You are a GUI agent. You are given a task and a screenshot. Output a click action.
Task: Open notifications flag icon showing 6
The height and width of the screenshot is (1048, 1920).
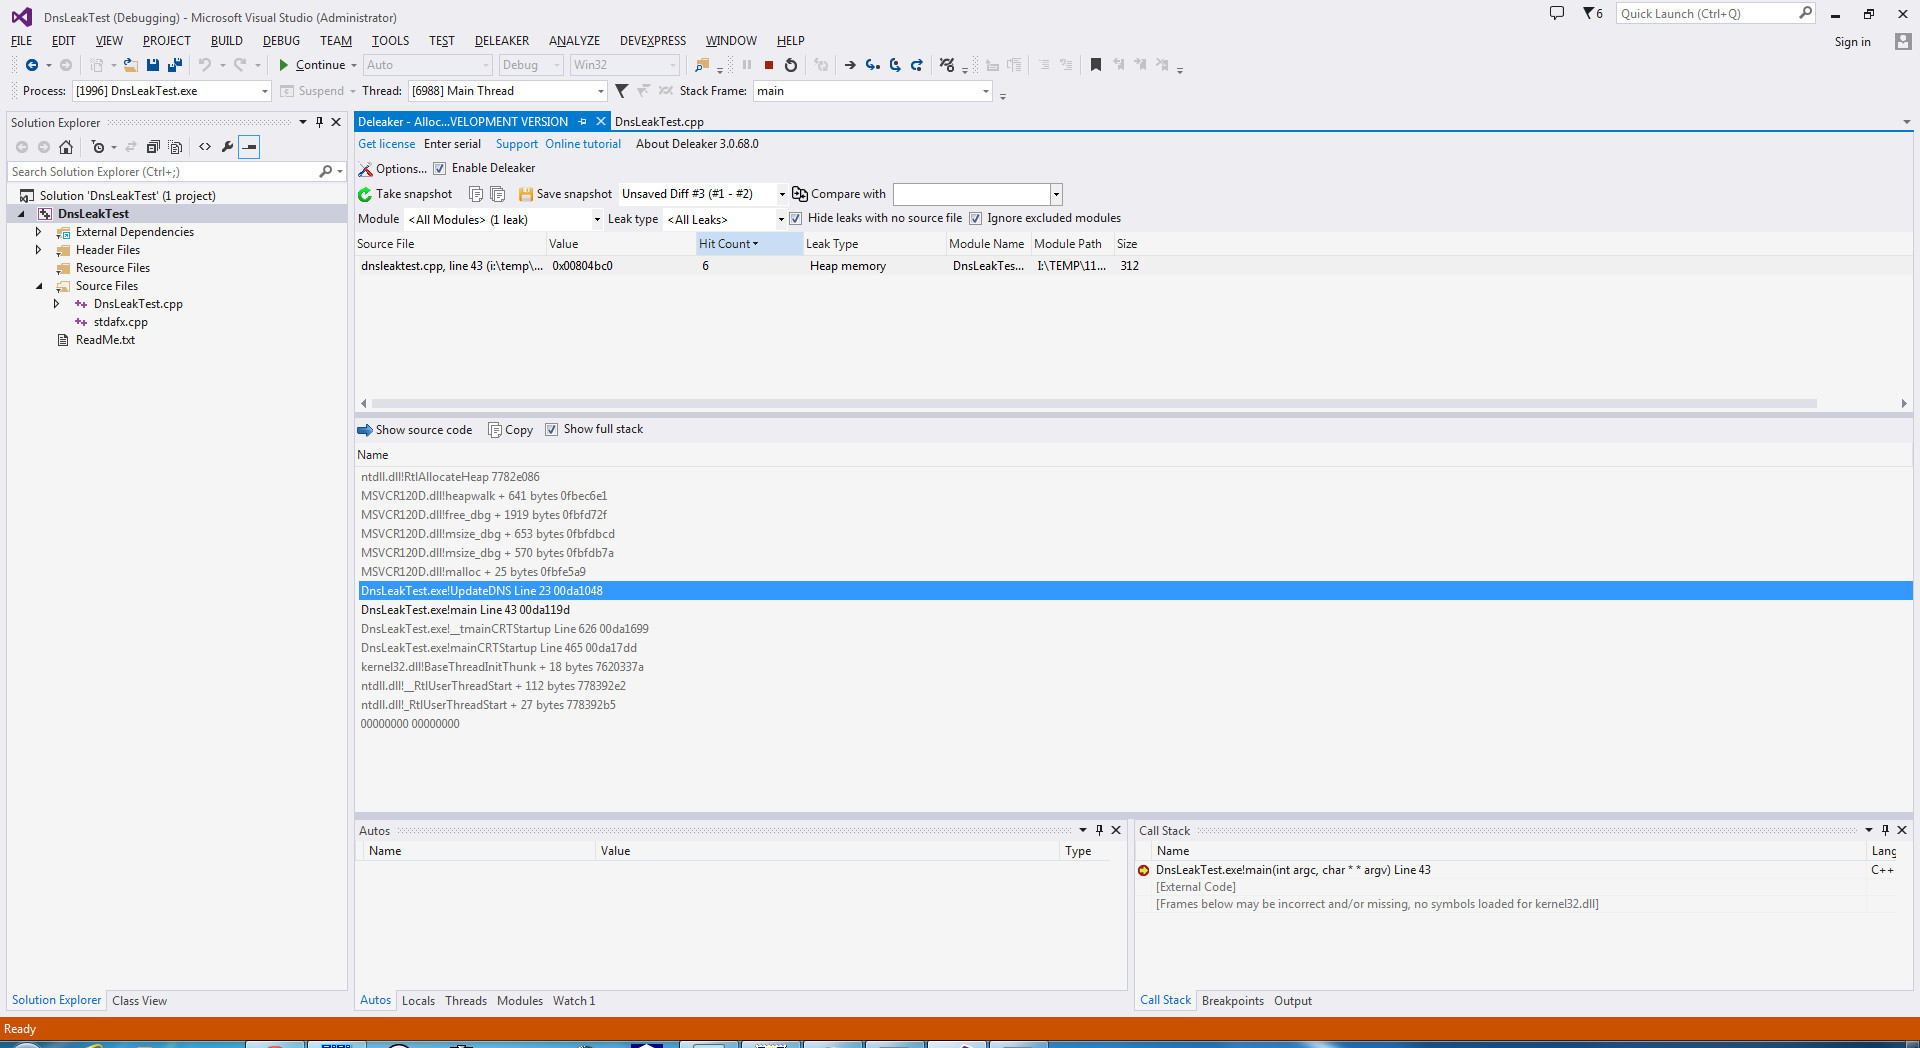pos(1593,13)
